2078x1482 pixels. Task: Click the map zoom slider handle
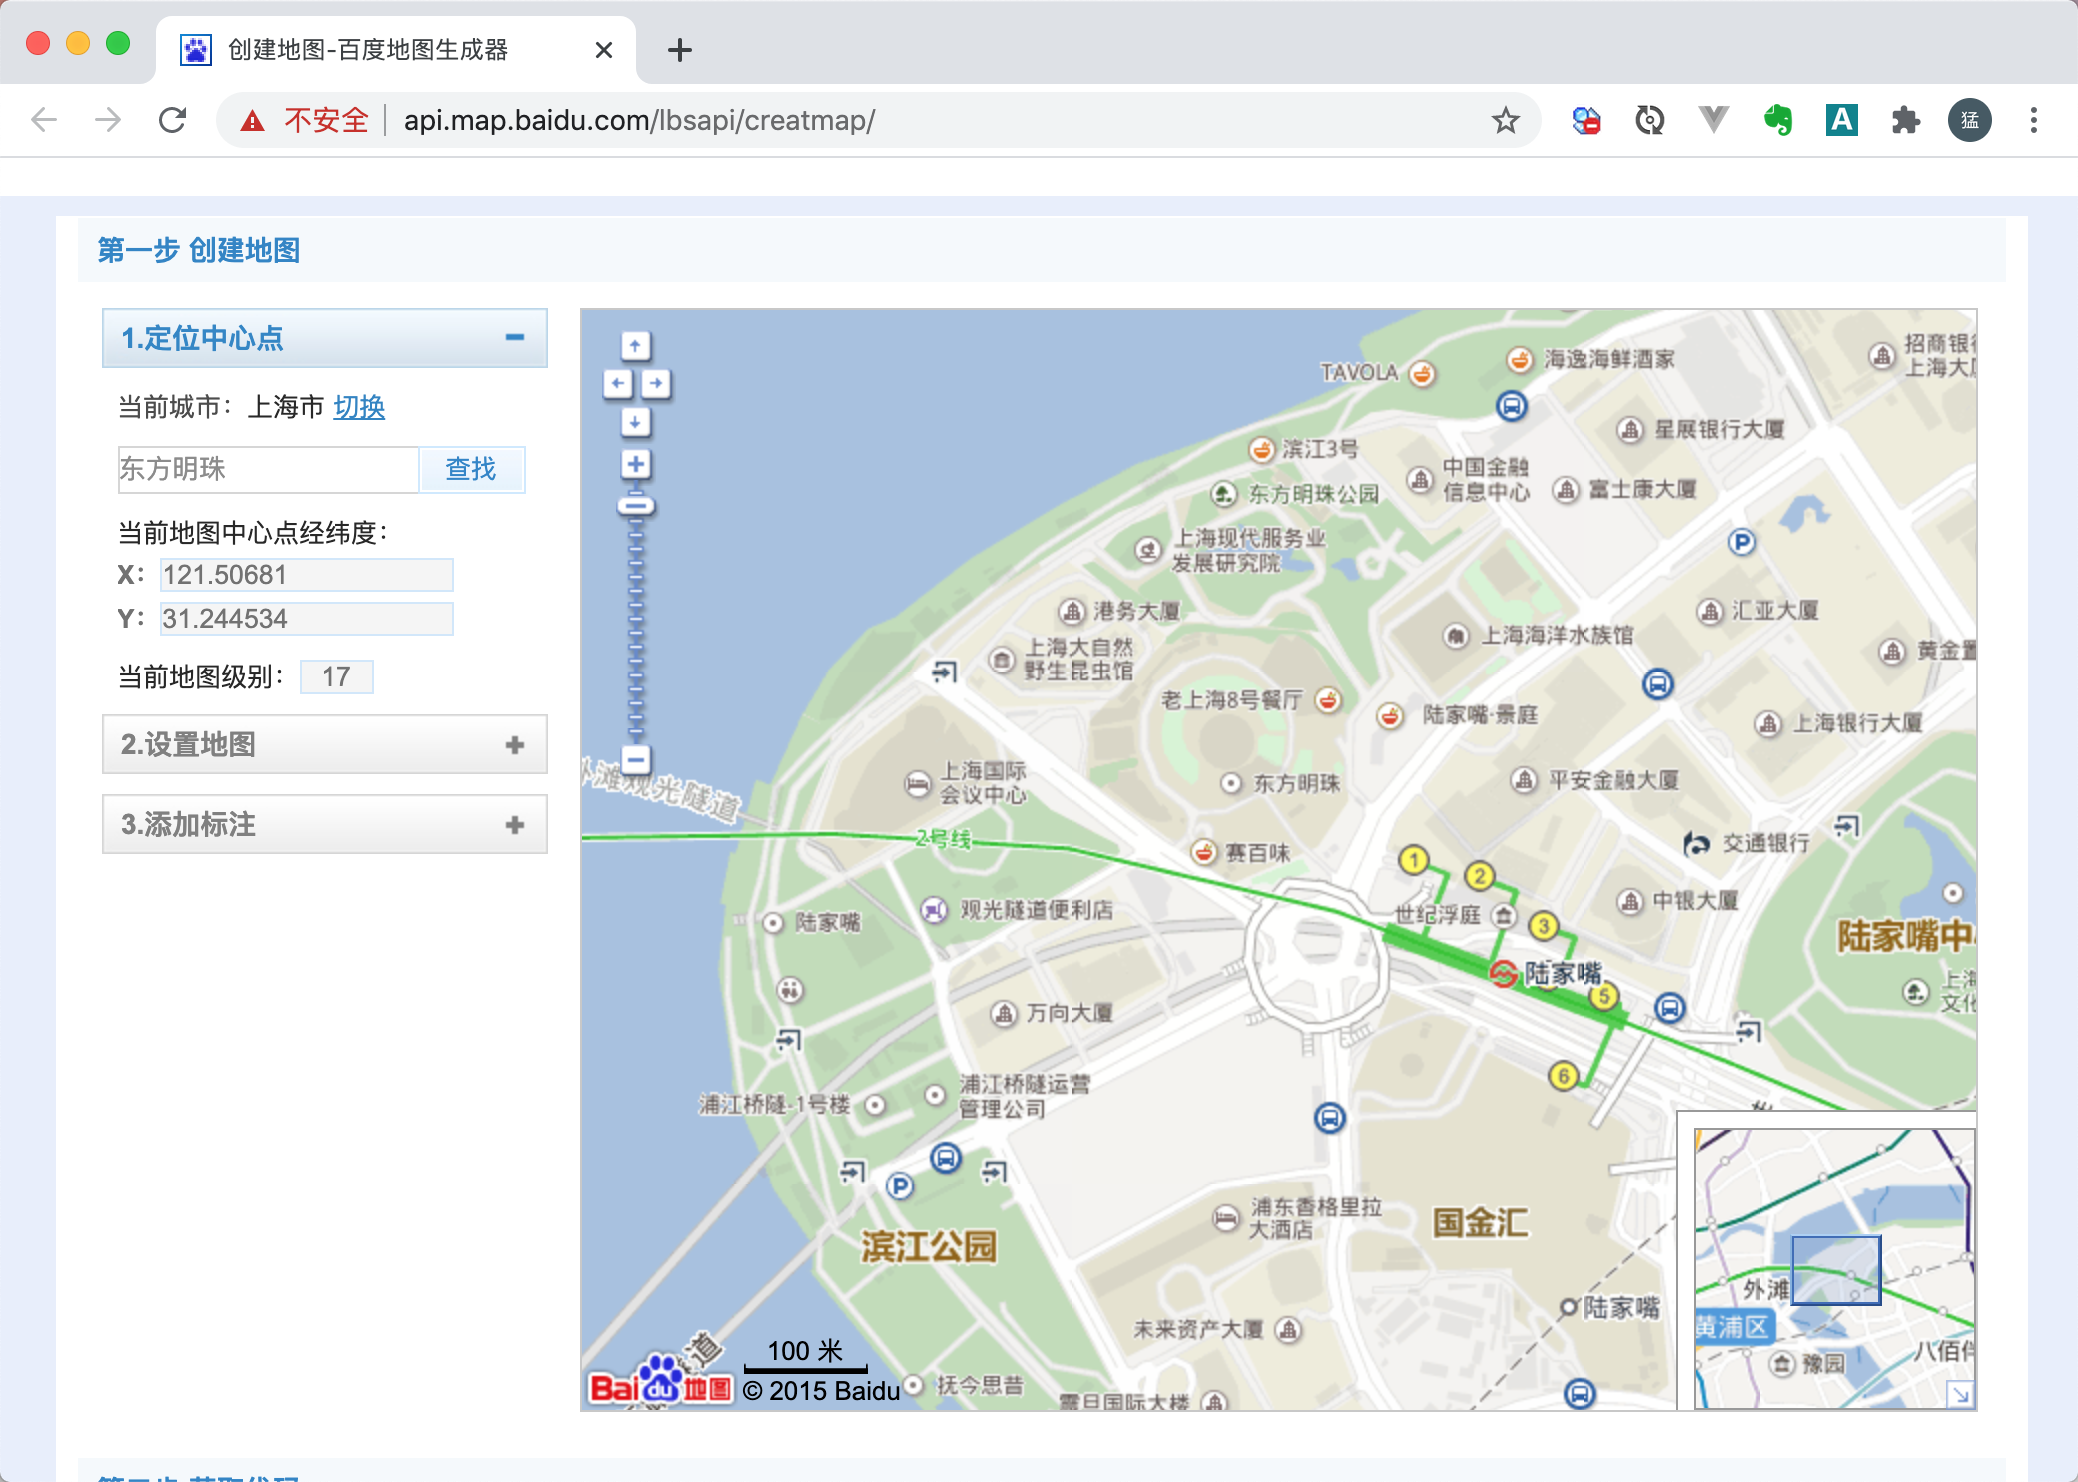[635, 504]
